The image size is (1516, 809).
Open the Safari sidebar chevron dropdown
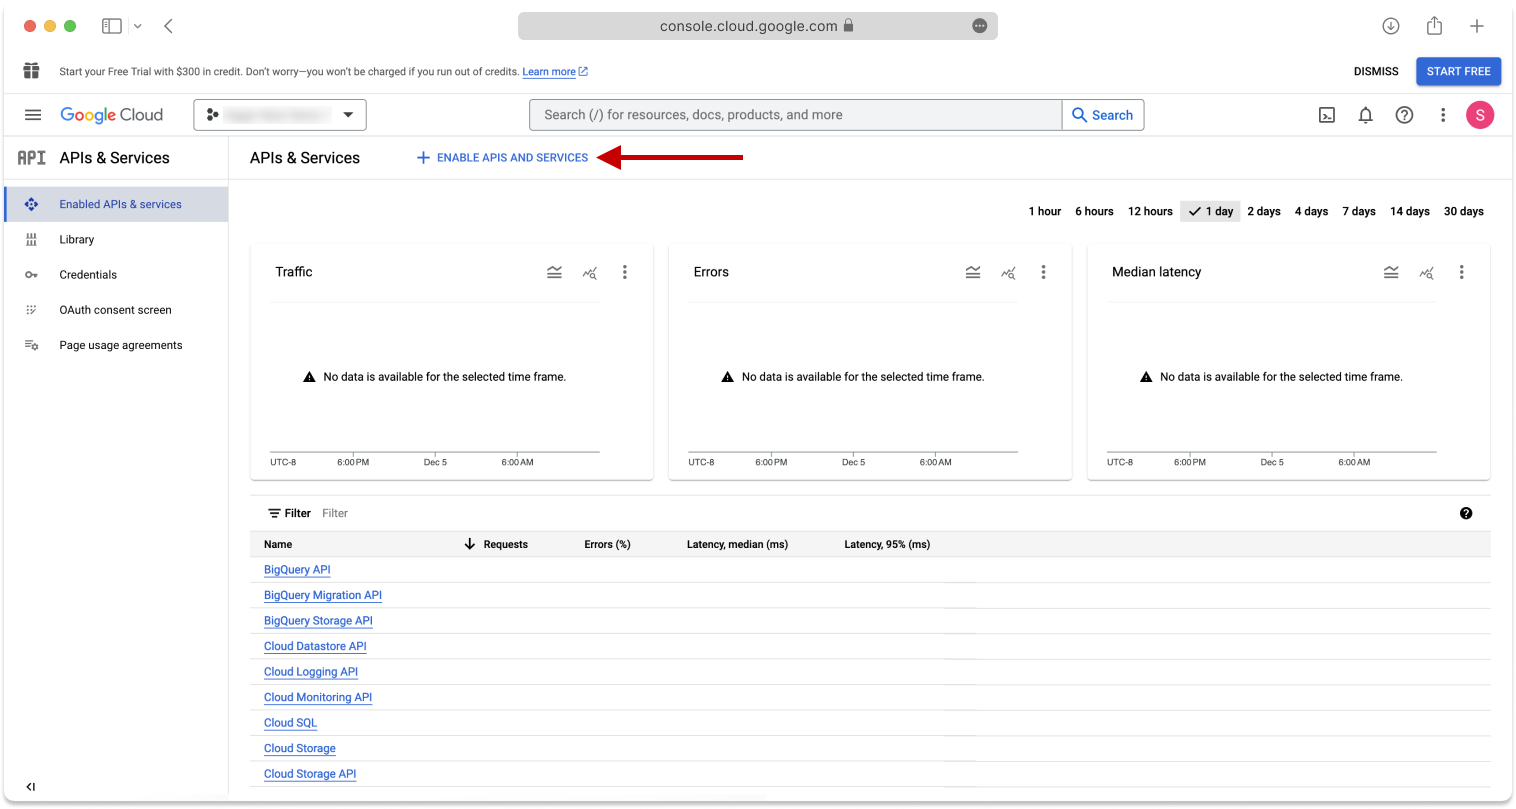coord(137,25)
